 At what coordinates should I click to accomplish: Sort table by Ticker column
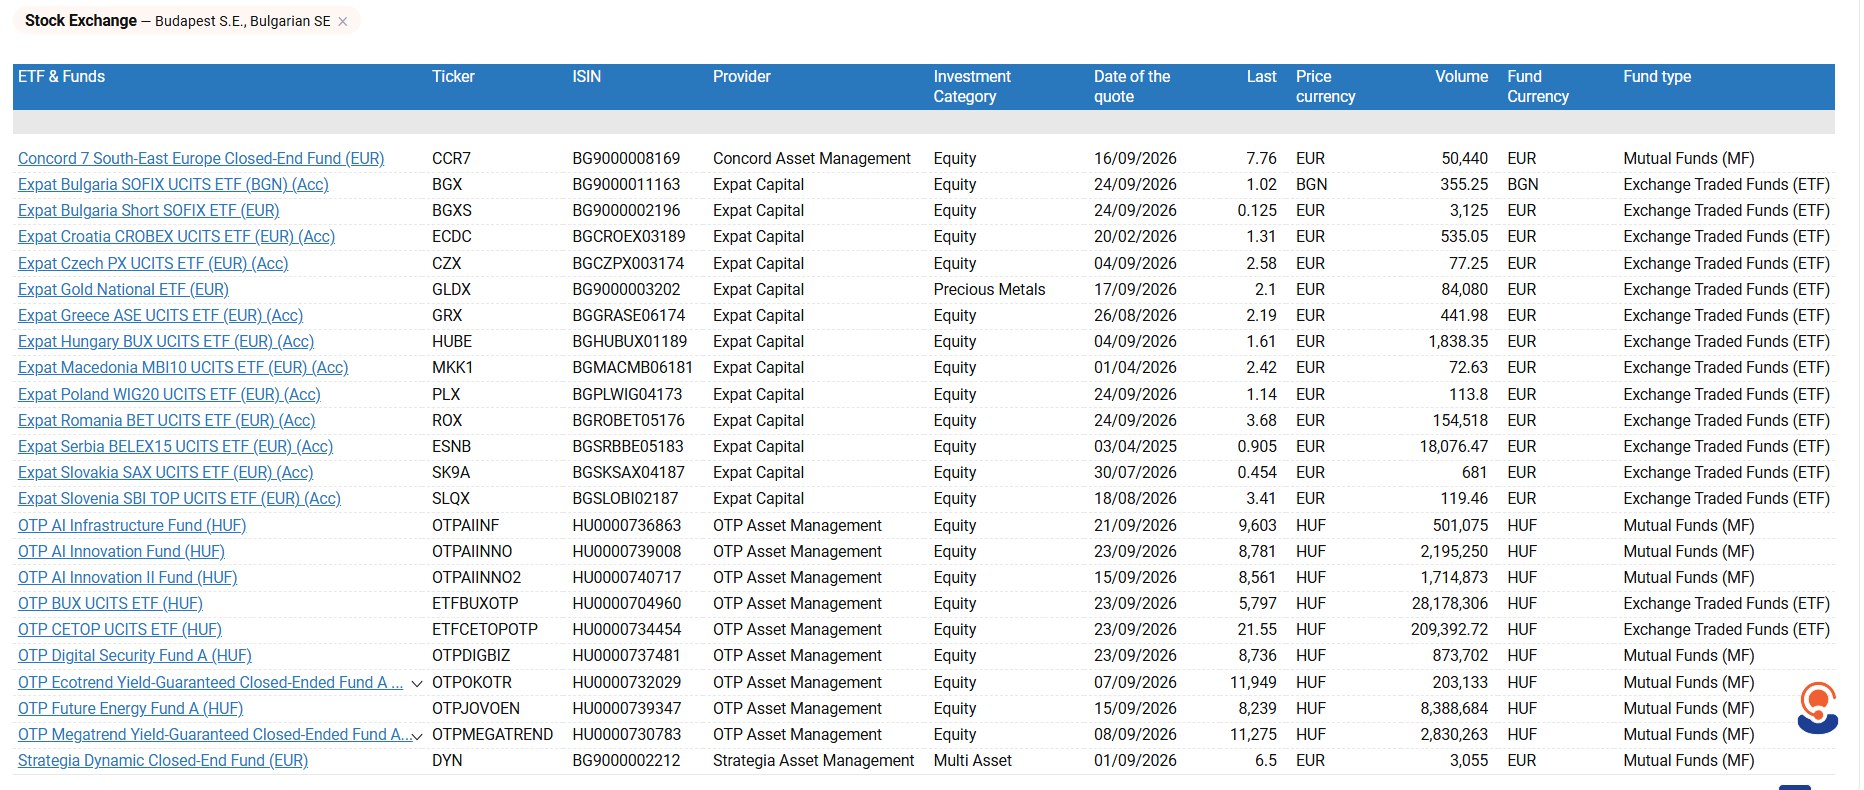(453, 76)
